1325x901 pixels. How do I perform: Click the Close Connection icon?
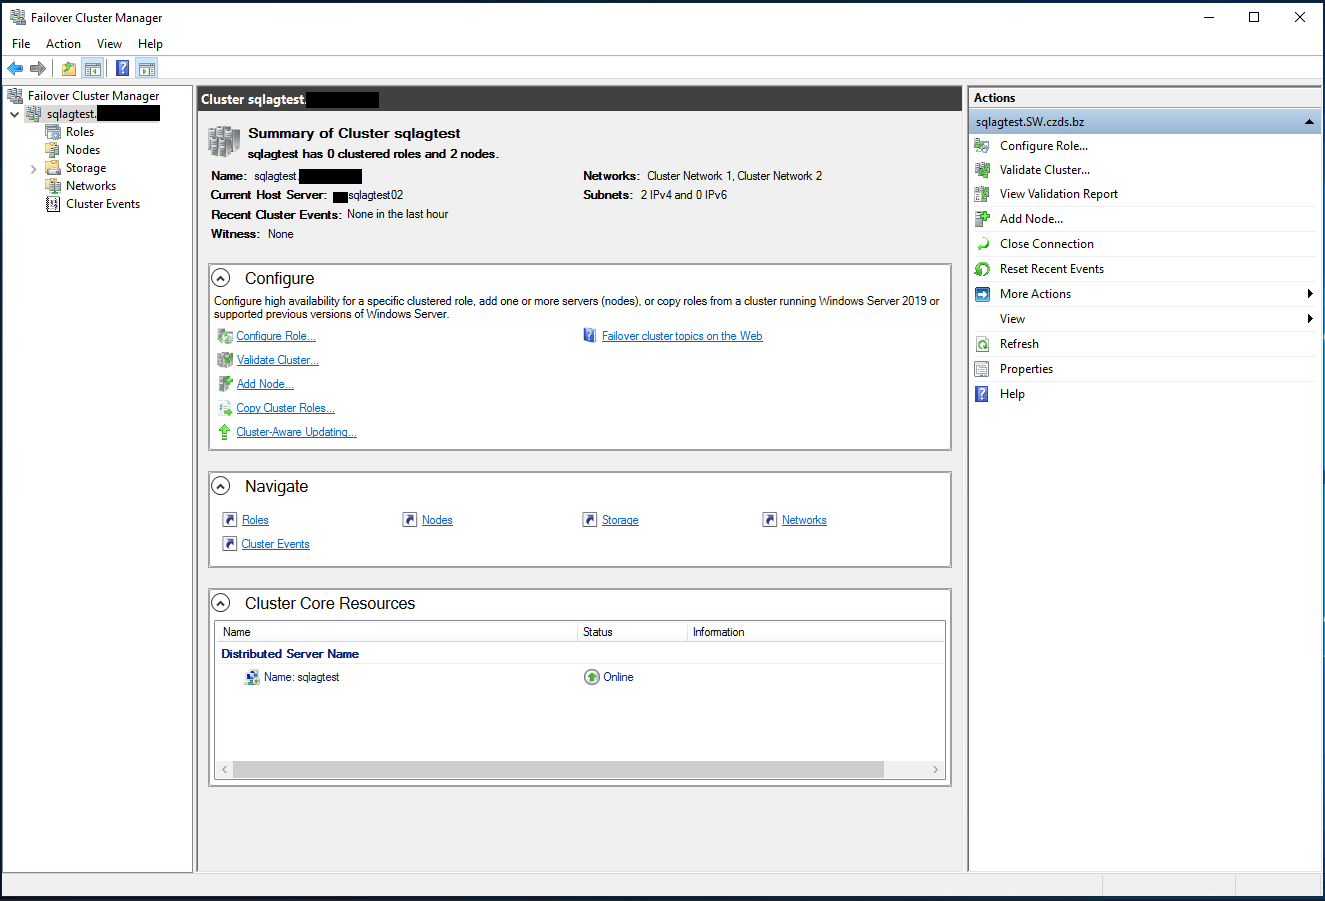point(982,244)
